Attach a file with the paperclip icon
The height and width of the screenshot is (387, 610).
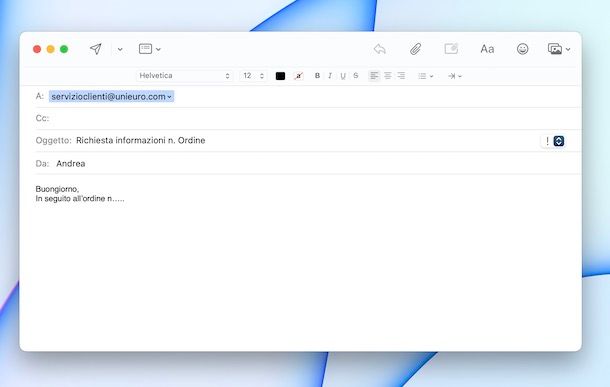[415, 49]
